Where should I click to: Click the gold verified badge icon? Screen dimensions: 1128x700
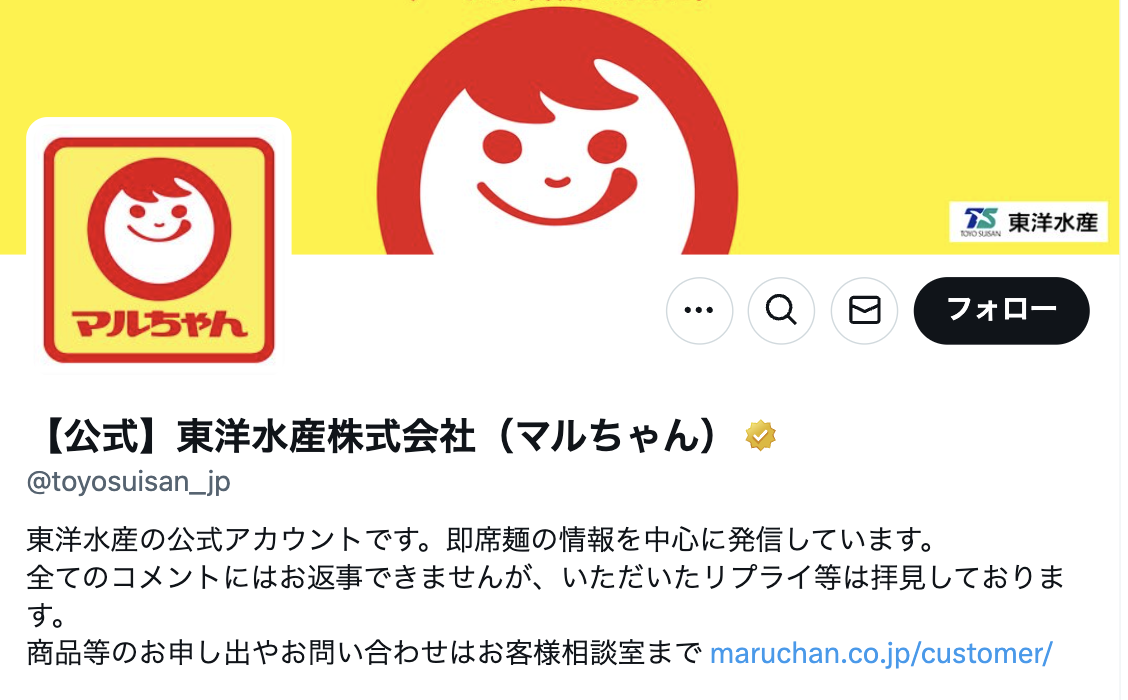(760, 436)
